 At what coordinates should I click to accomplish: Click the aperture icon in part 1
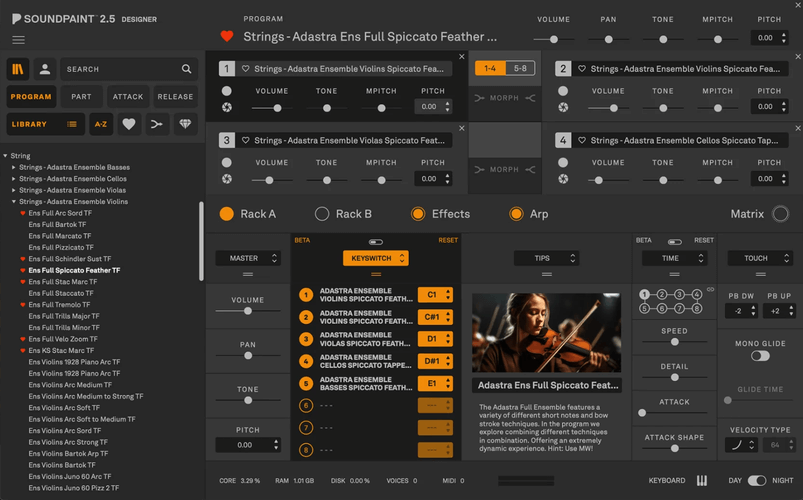coord(227,107)
